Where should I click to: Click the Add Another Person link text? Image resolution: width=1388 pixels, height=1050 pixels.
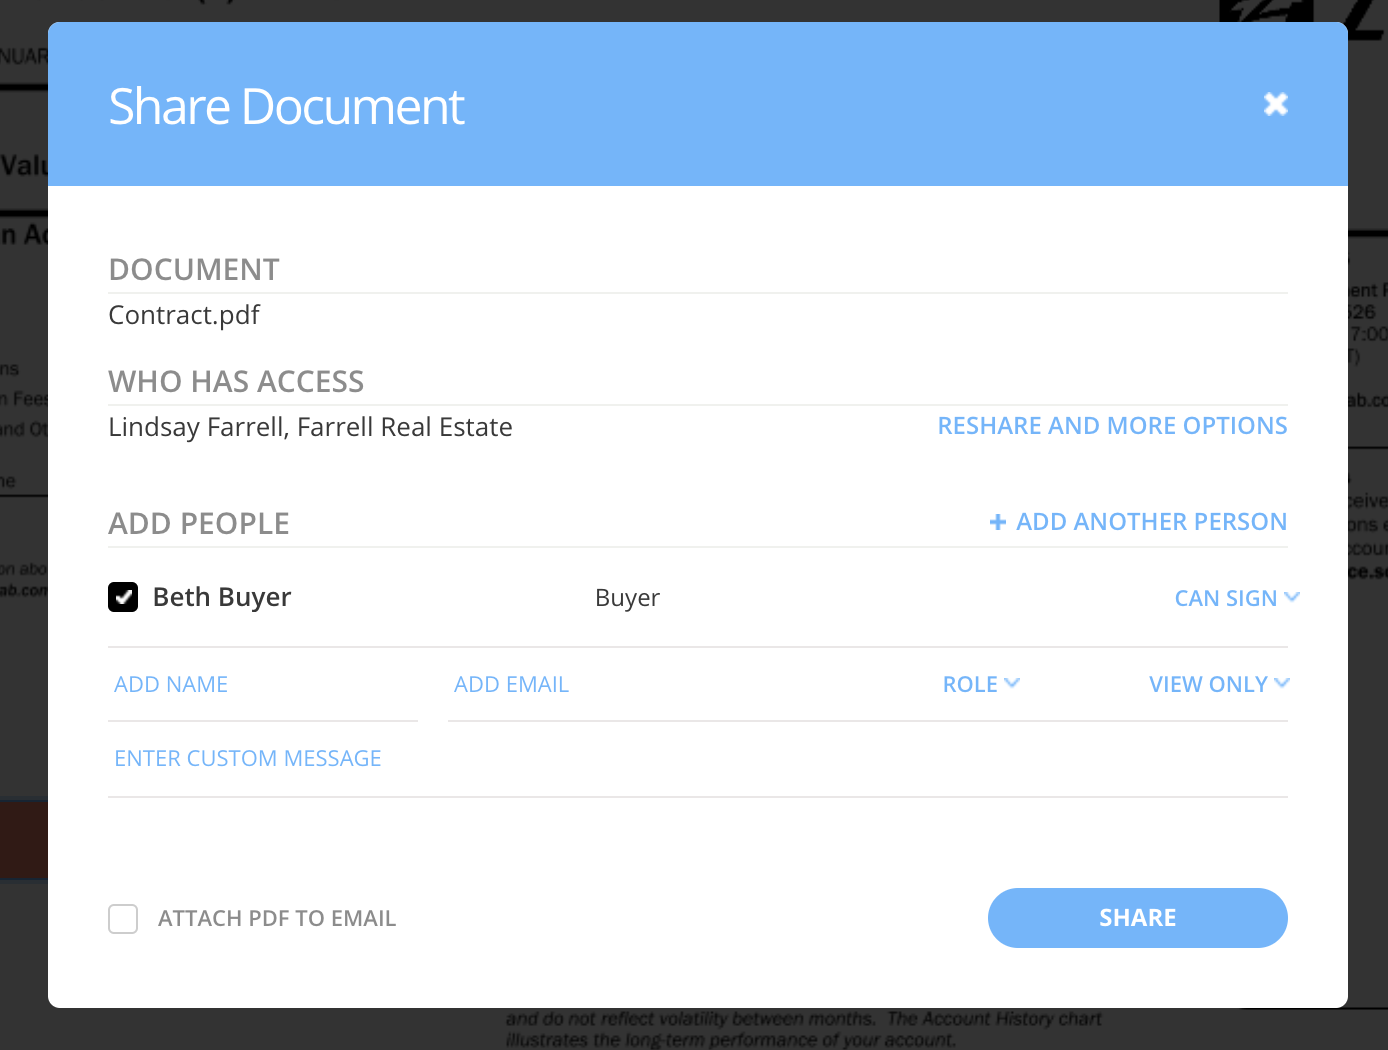(1151, 522)
